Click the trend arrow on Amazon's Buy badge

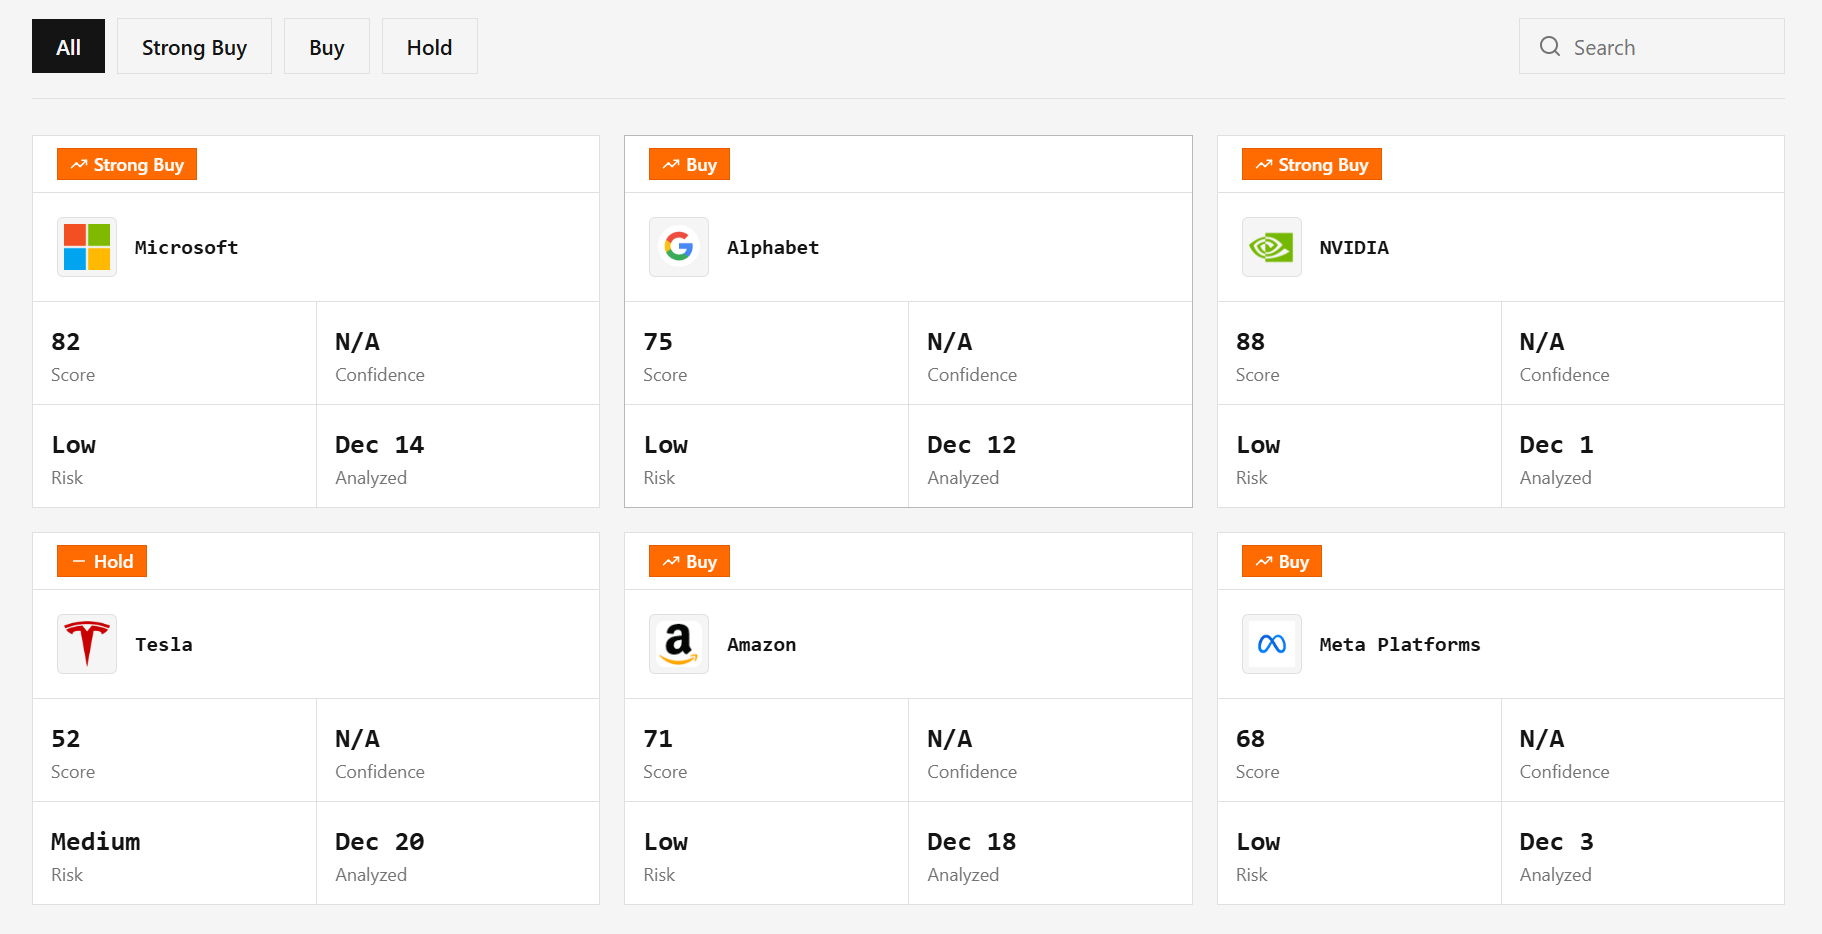(670, 561)
